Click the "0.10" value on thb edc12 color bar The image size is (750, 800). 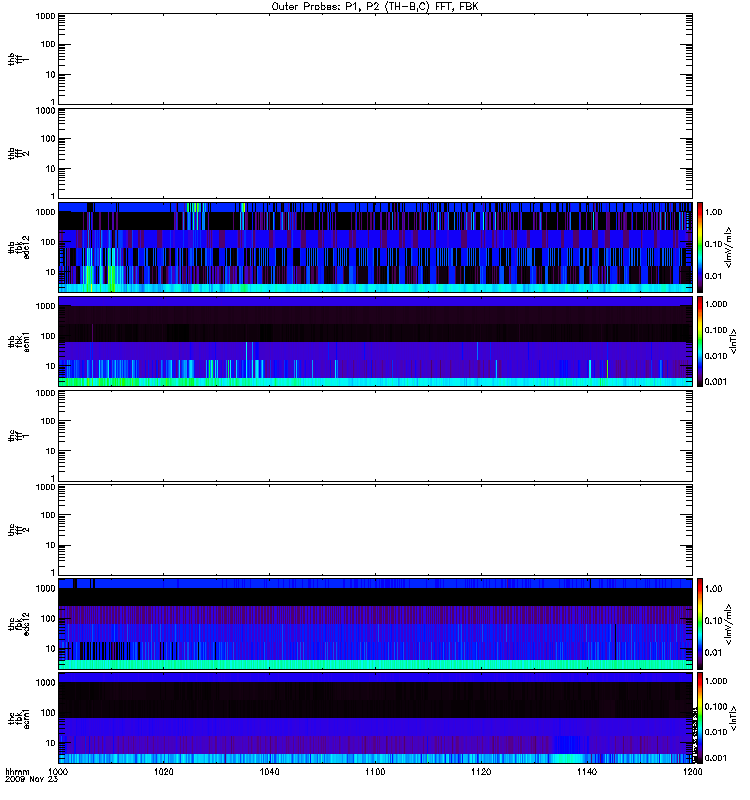tap(713, 244)
